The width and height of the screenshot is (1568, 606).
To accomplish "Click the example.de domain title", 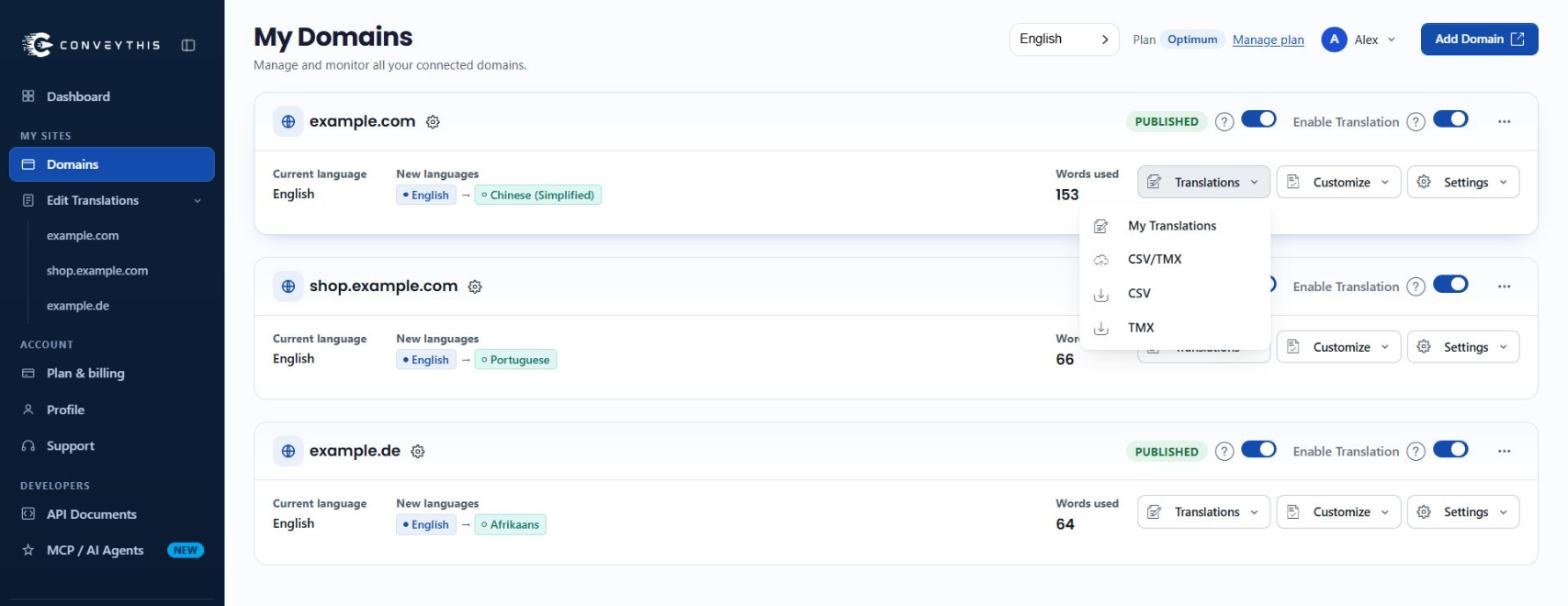I will click(355, 451).
